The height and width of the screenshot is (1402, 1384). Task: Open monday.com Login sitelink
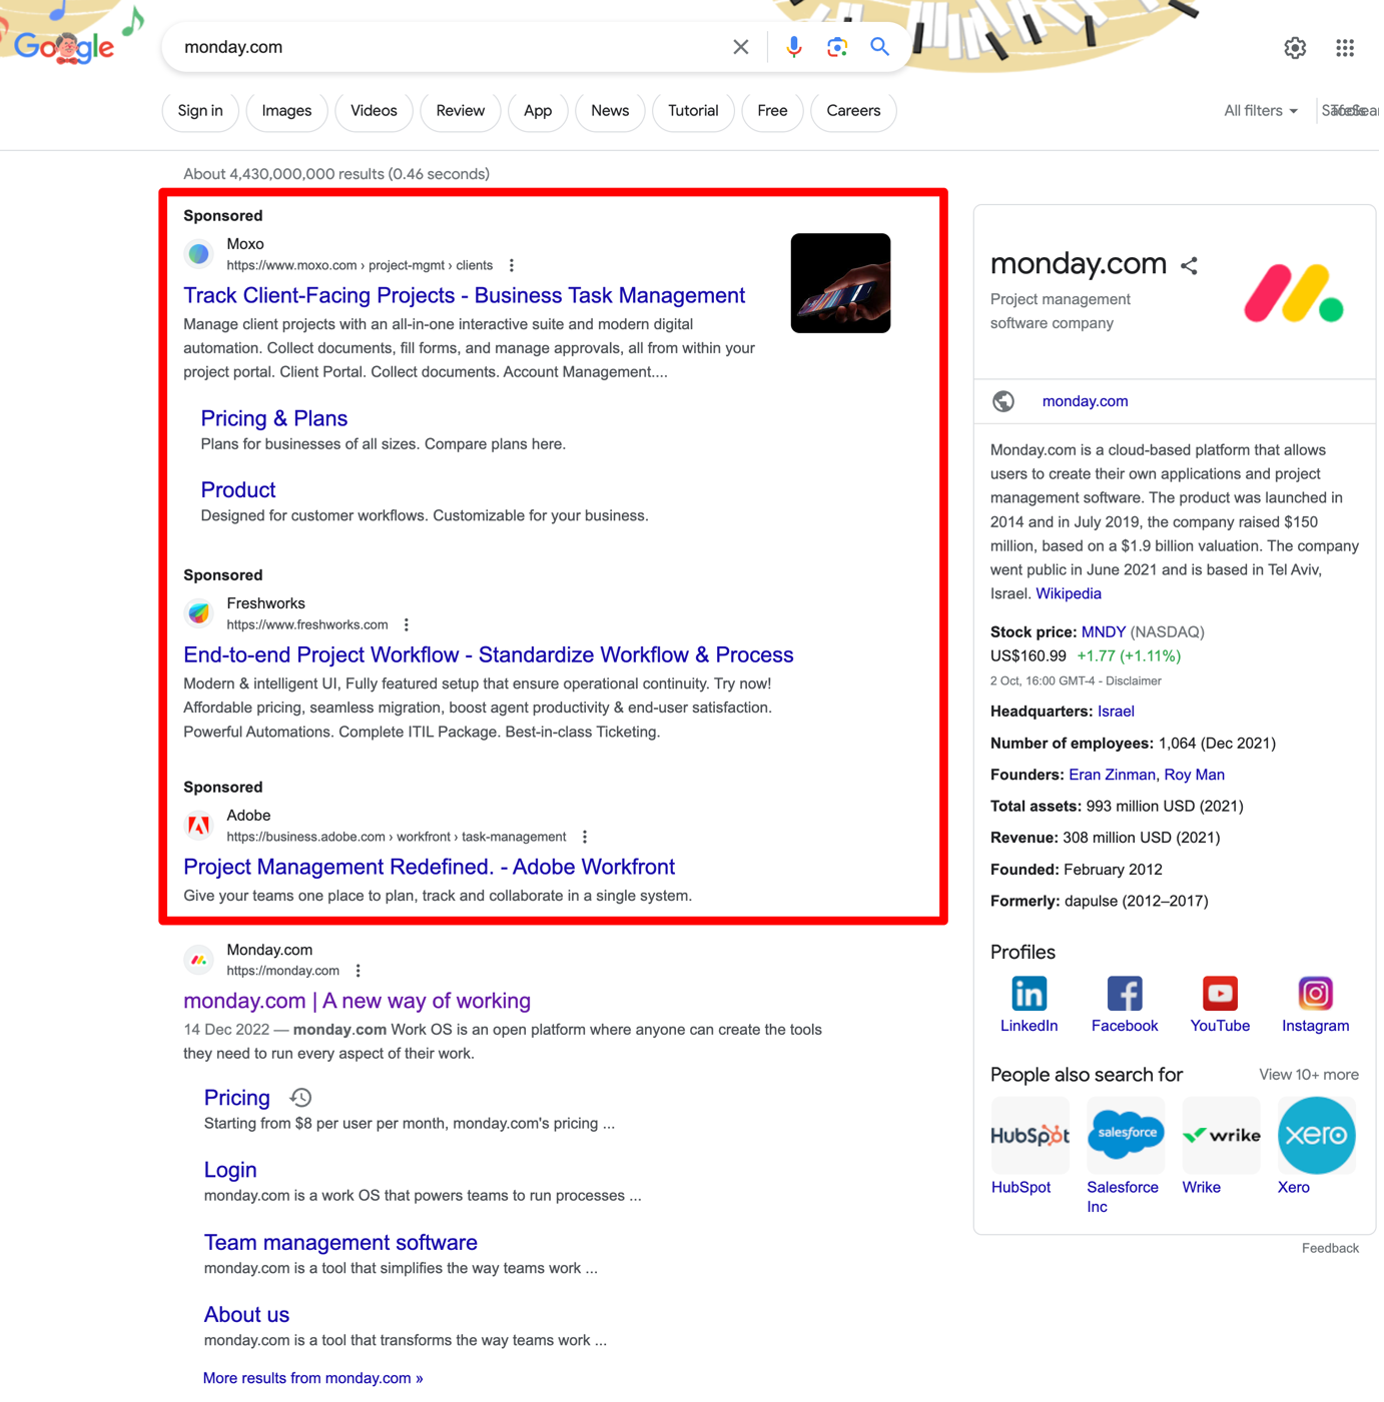[x=231, y=1171]
